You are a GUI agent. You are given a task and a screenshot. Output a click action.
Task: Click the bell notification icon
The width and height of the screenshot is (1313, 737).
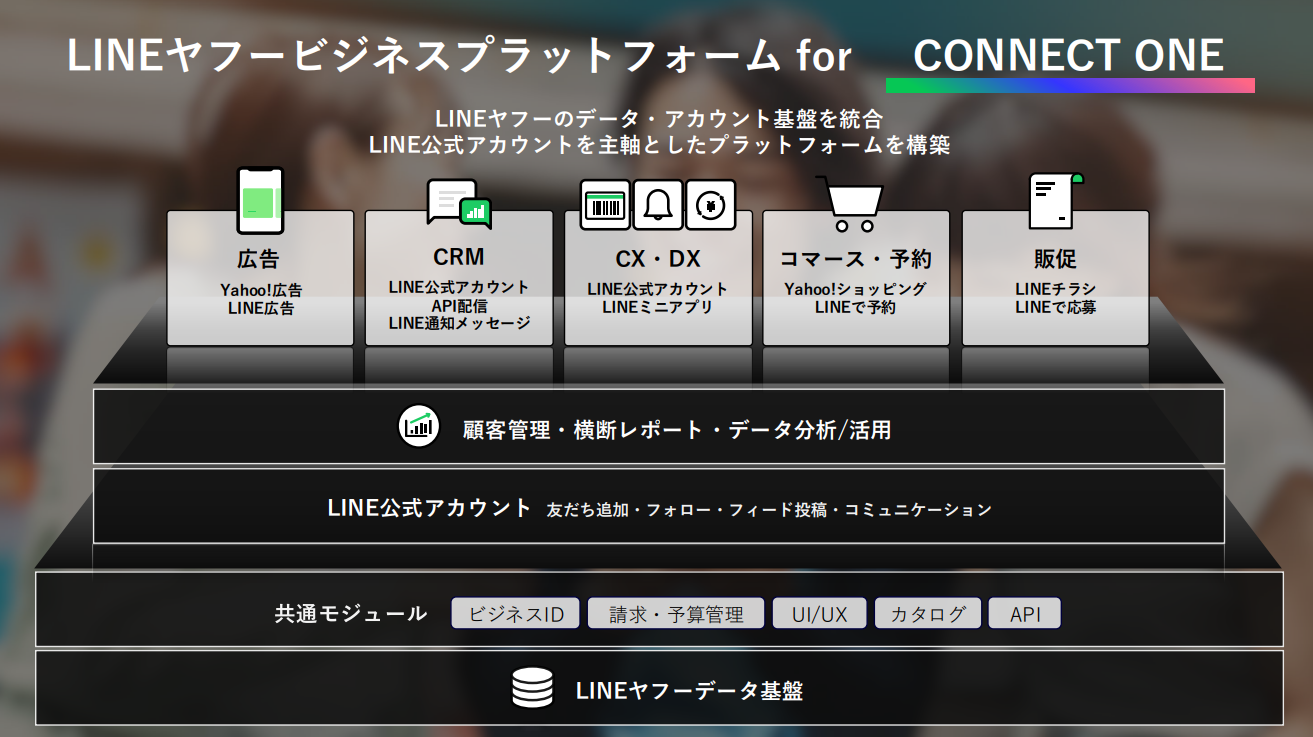(x=658, y=205)
